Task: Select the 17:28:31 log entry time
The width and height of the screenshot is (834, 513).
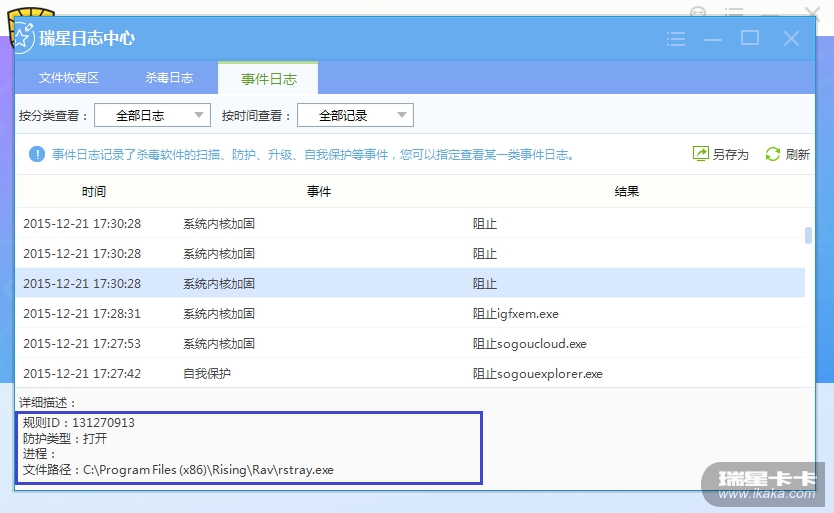Action: (82, 313)
